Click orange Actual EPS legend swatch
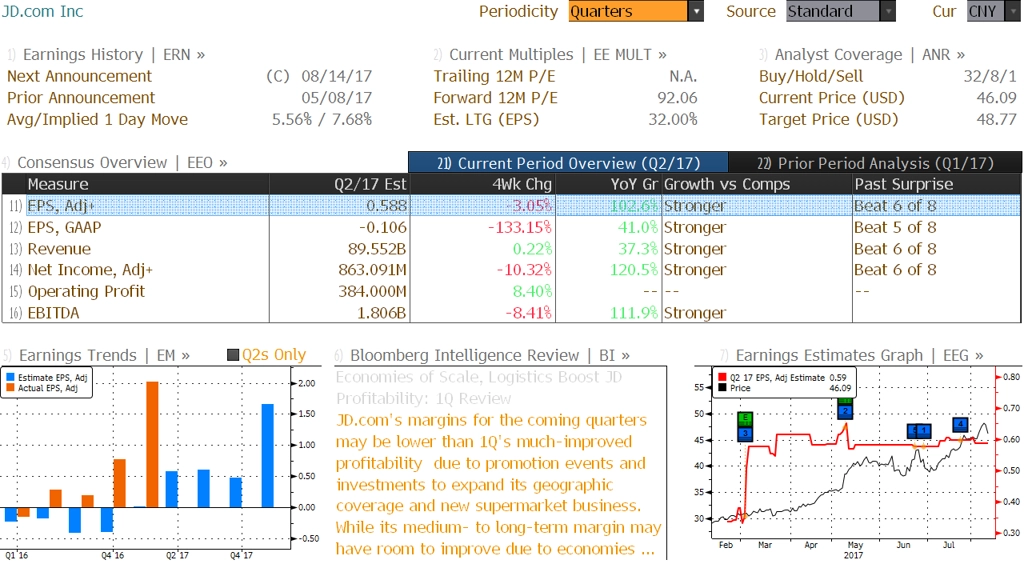The width and height of the screenshot is (1024, 564). pyautogui.click(x=10, y=388)
